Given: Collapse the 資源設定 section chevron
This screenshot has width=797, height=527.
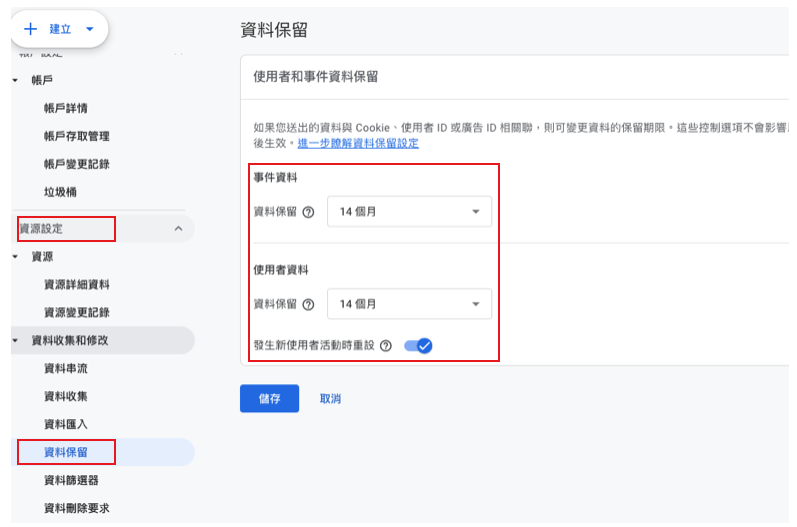Looking at the screenshot, I should (178, 229).
